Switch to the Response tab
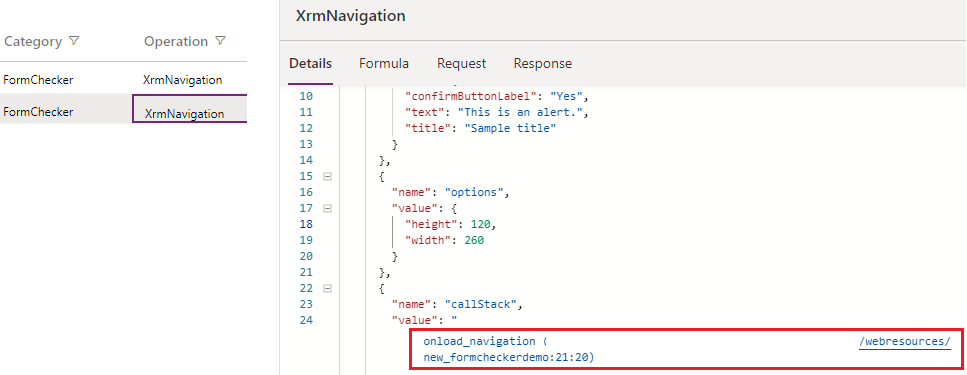967x375 pixels. (x=543, y=64)
